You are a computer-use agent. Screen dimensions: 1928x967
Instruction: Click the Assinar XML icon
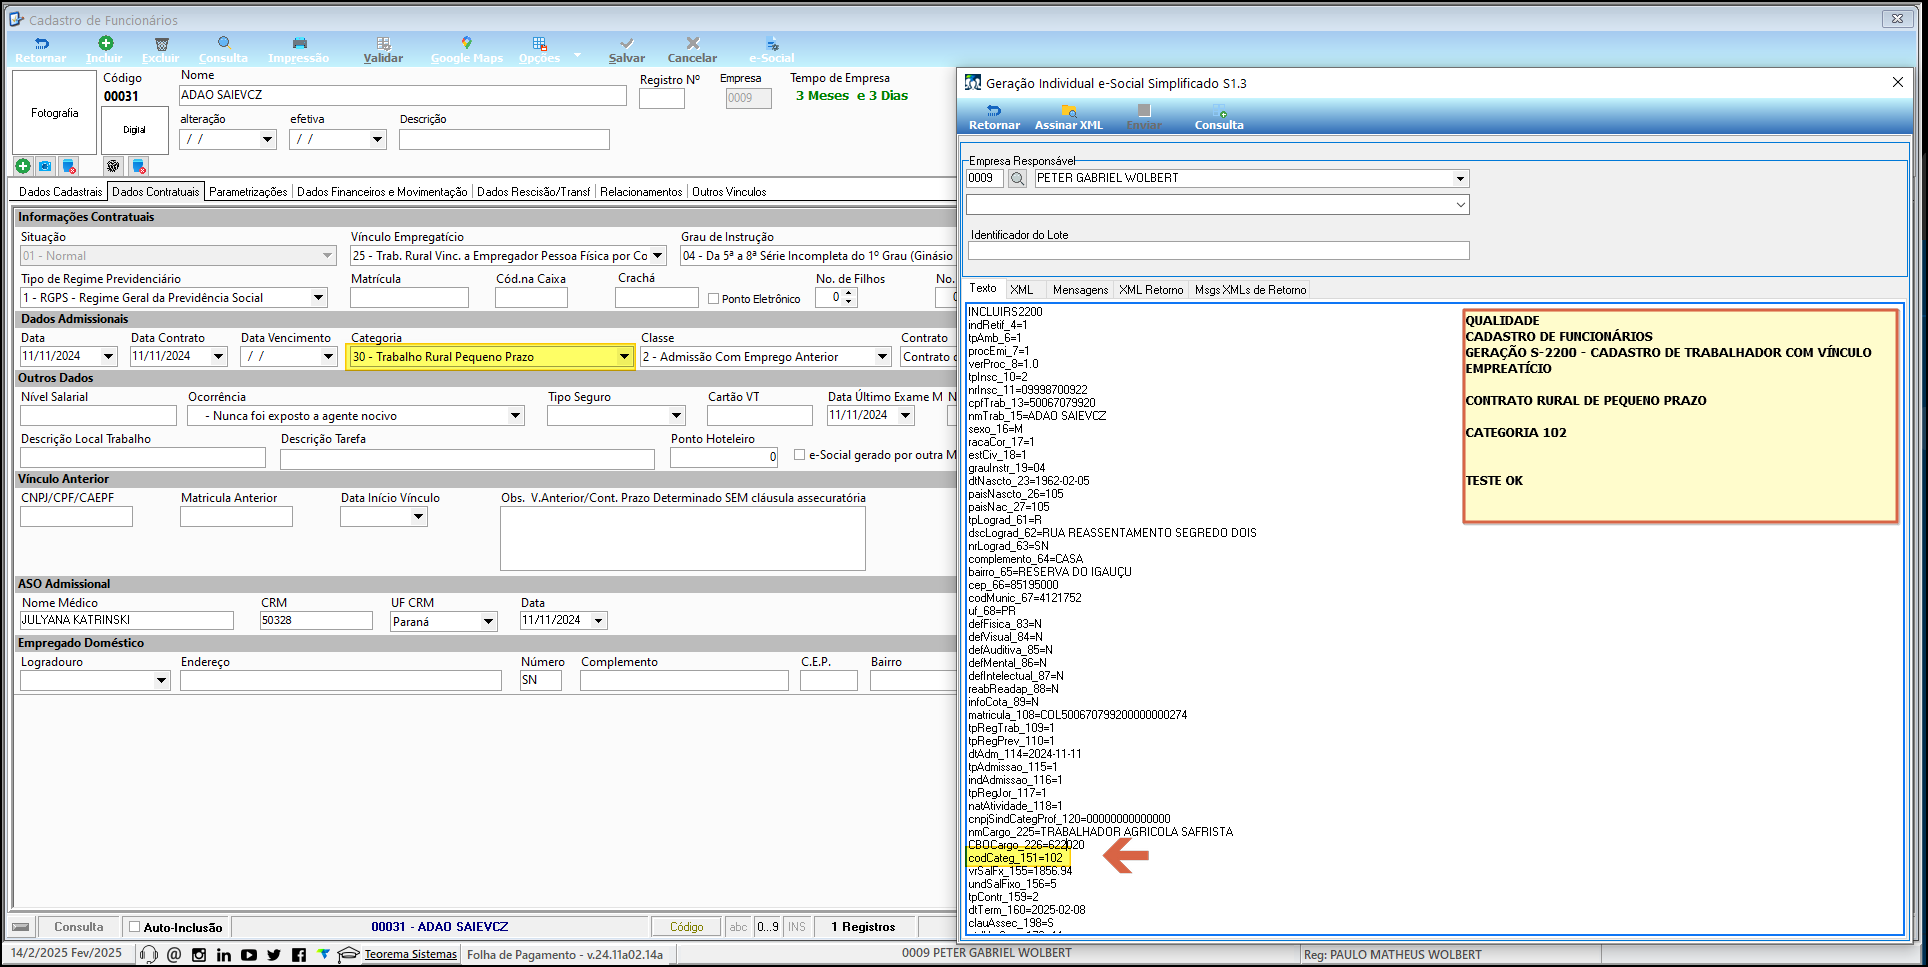click(1069, 111)
